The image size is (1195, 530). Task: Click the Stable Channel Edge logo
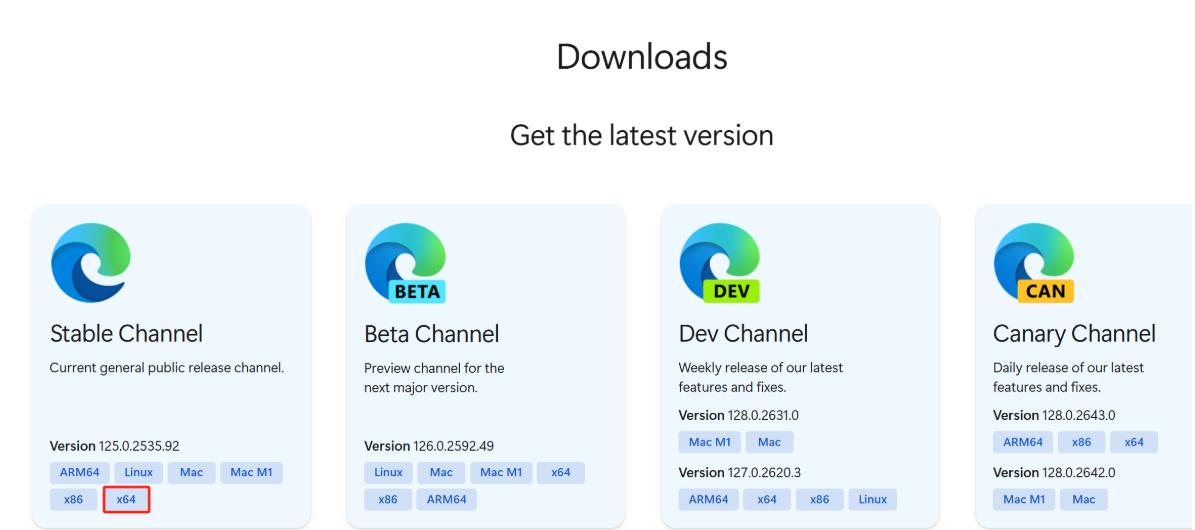click(x=91, y=263)
